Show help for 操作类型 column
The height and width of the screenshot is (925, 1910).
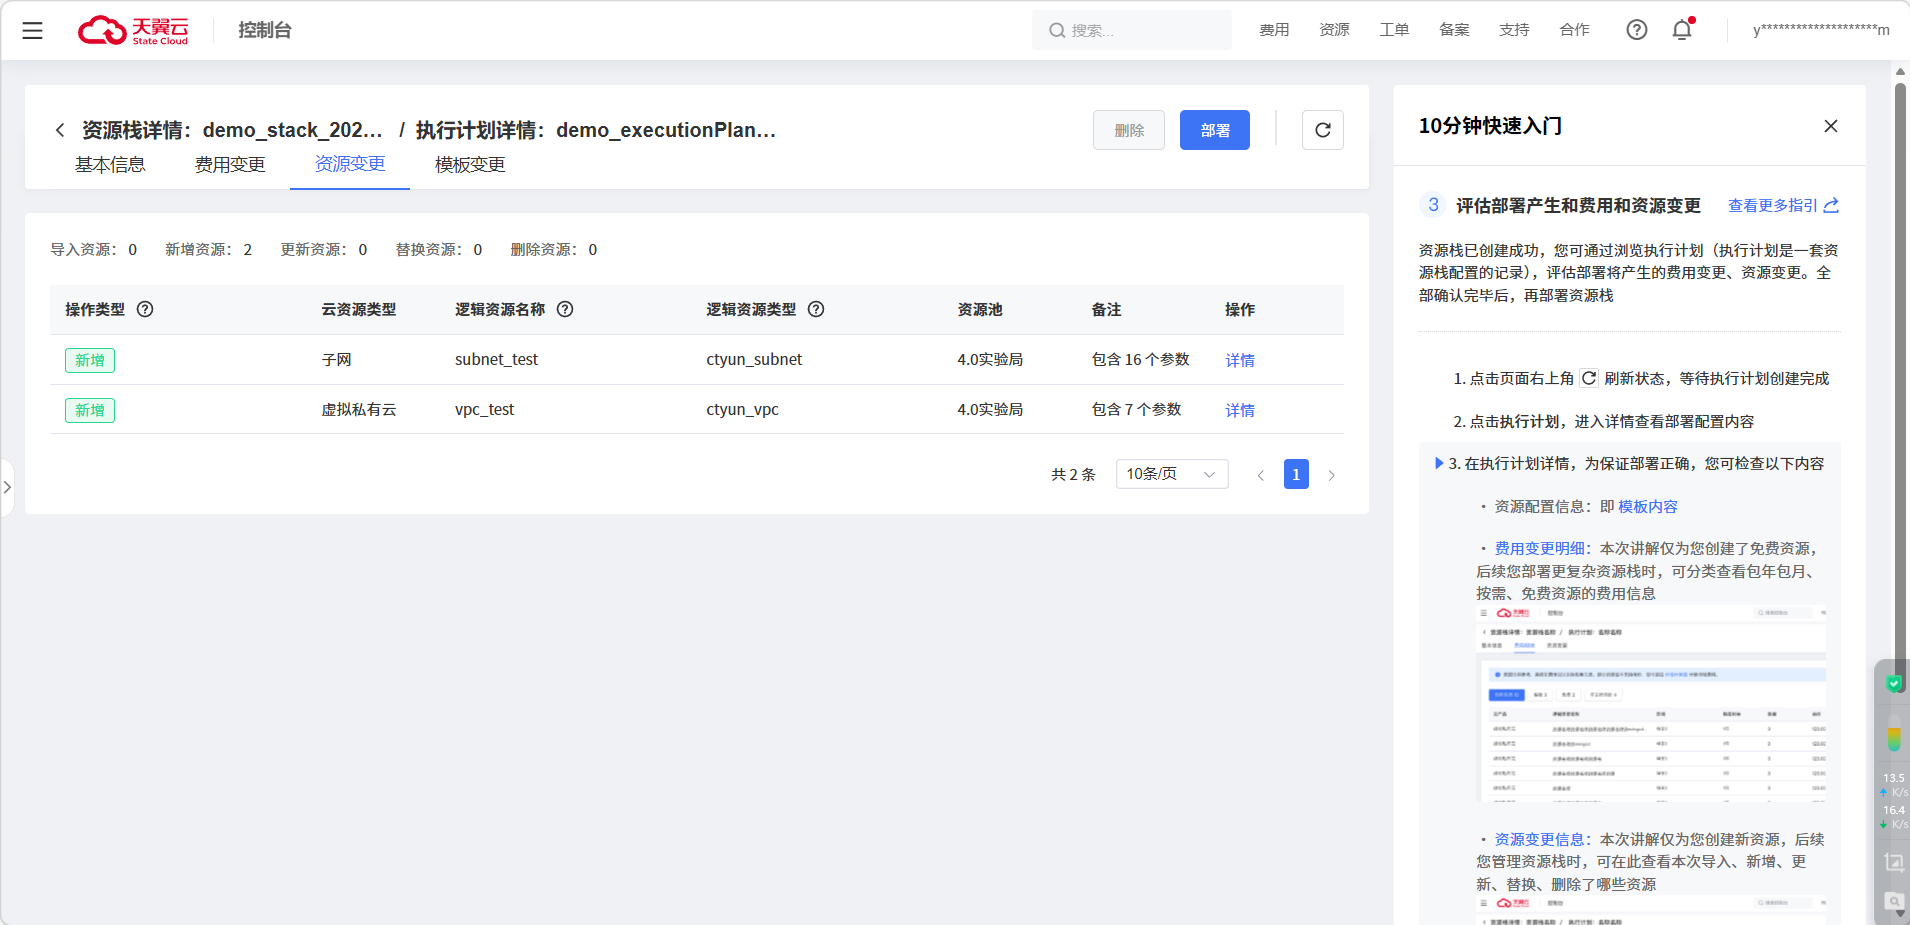coord(145,310)
